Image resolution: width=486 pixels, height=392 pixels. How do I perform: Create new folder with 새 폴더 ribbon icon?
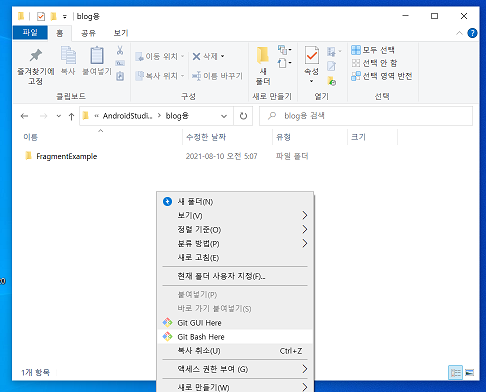tap(263, 66)
